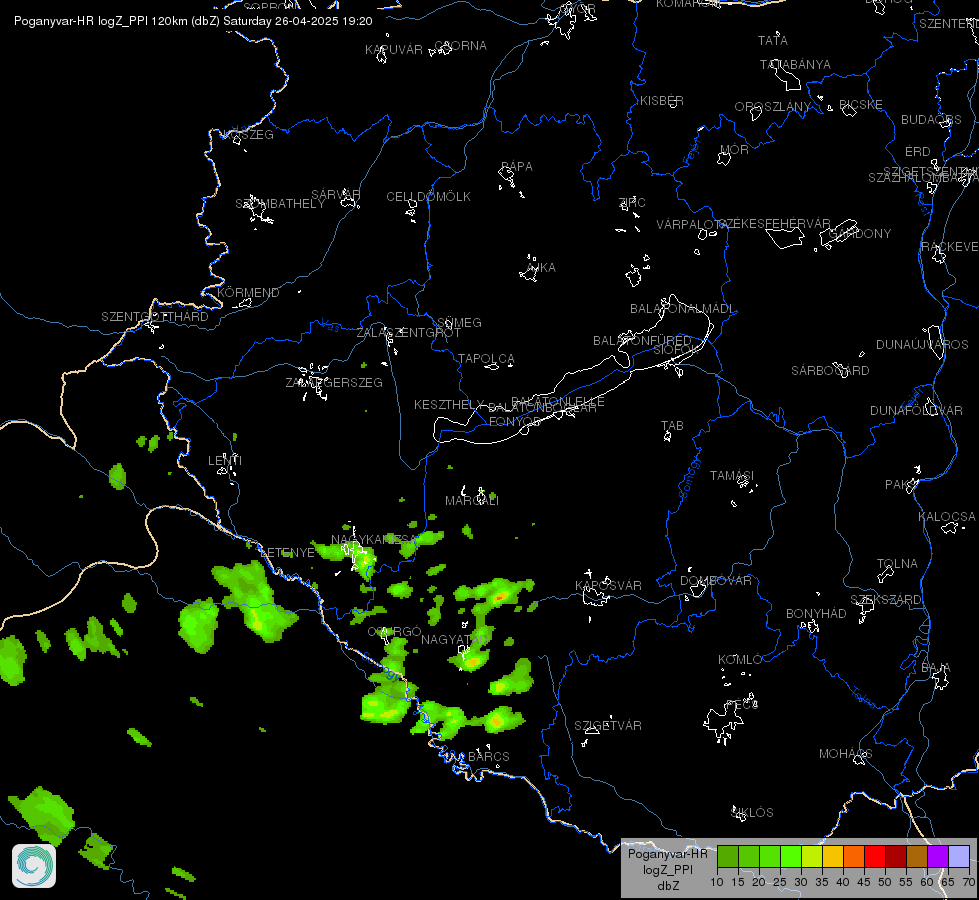Click the SZÉKESFEHÉRVÁR city label

click(x=775, y=224)
